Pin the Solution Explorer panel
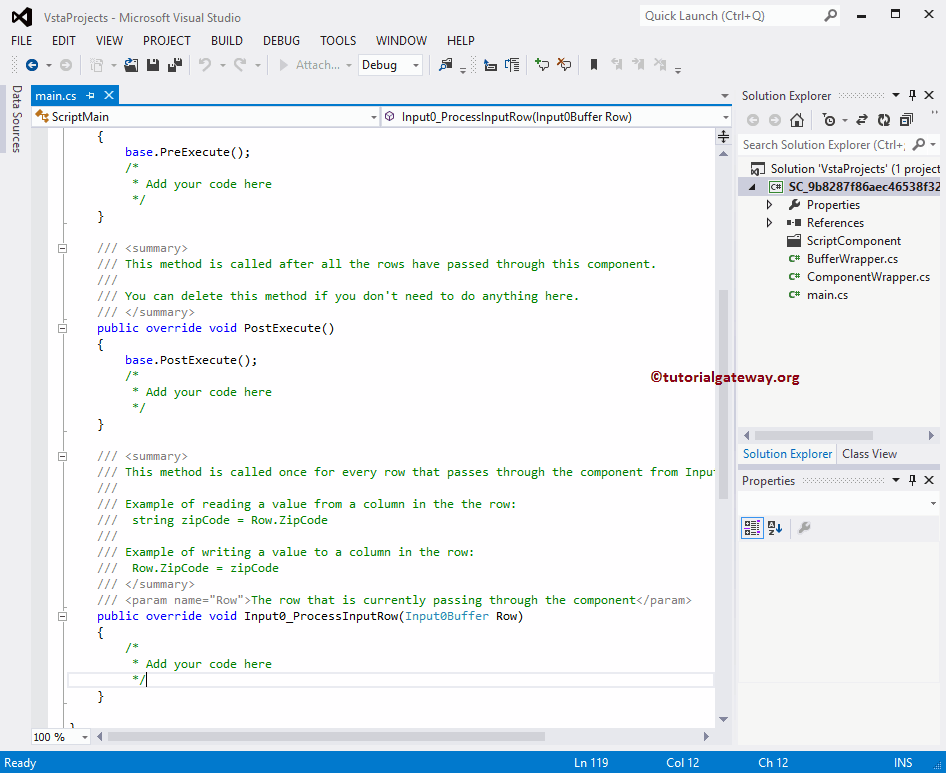Image resolution: width=946 pixels, height=773 pixels. pyautogui.click(x=912, y=94)
